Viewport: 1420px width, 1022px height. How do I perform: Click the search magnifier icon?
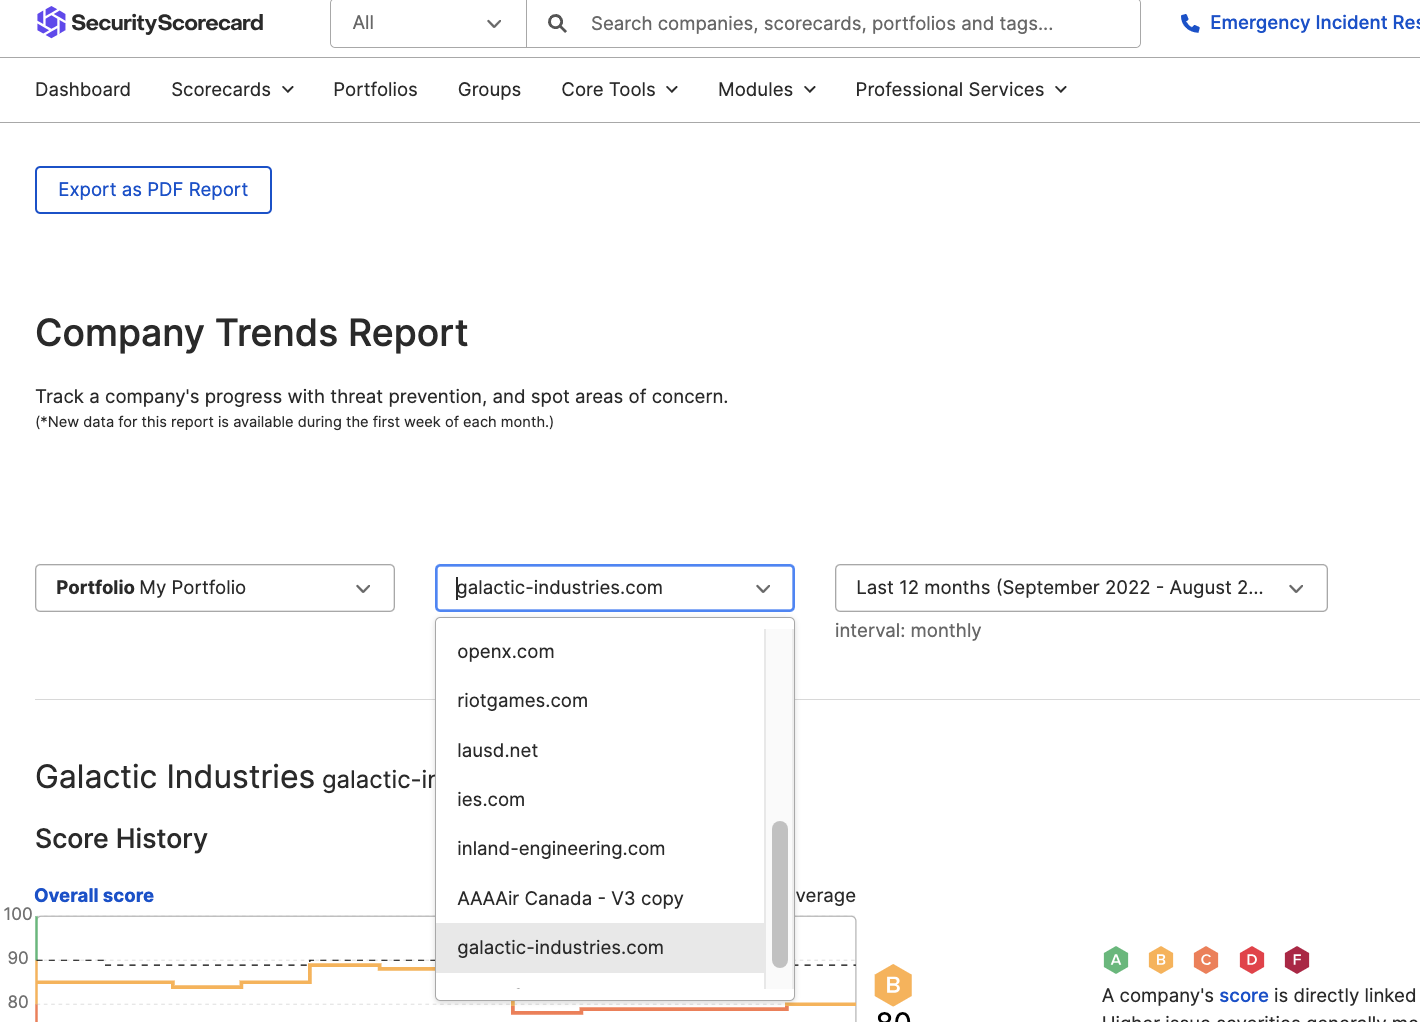(558, 23)
